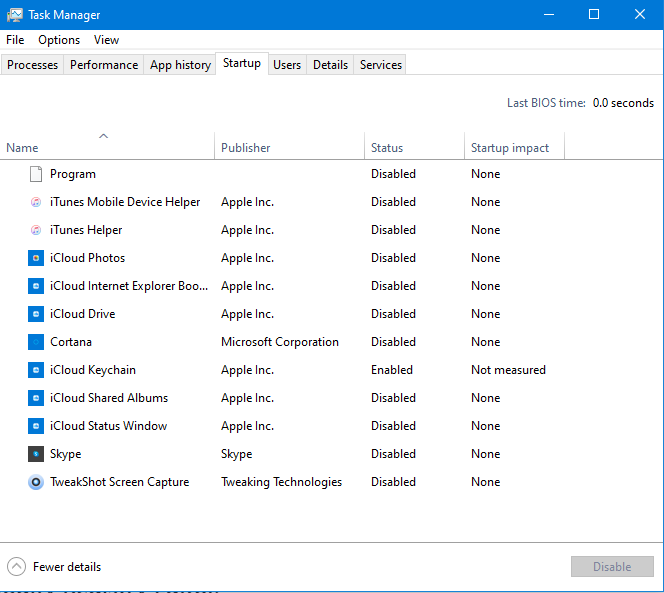Click the Skype app icon
Viewport: 664px width, 593px height.
click(x=36, y=454)
